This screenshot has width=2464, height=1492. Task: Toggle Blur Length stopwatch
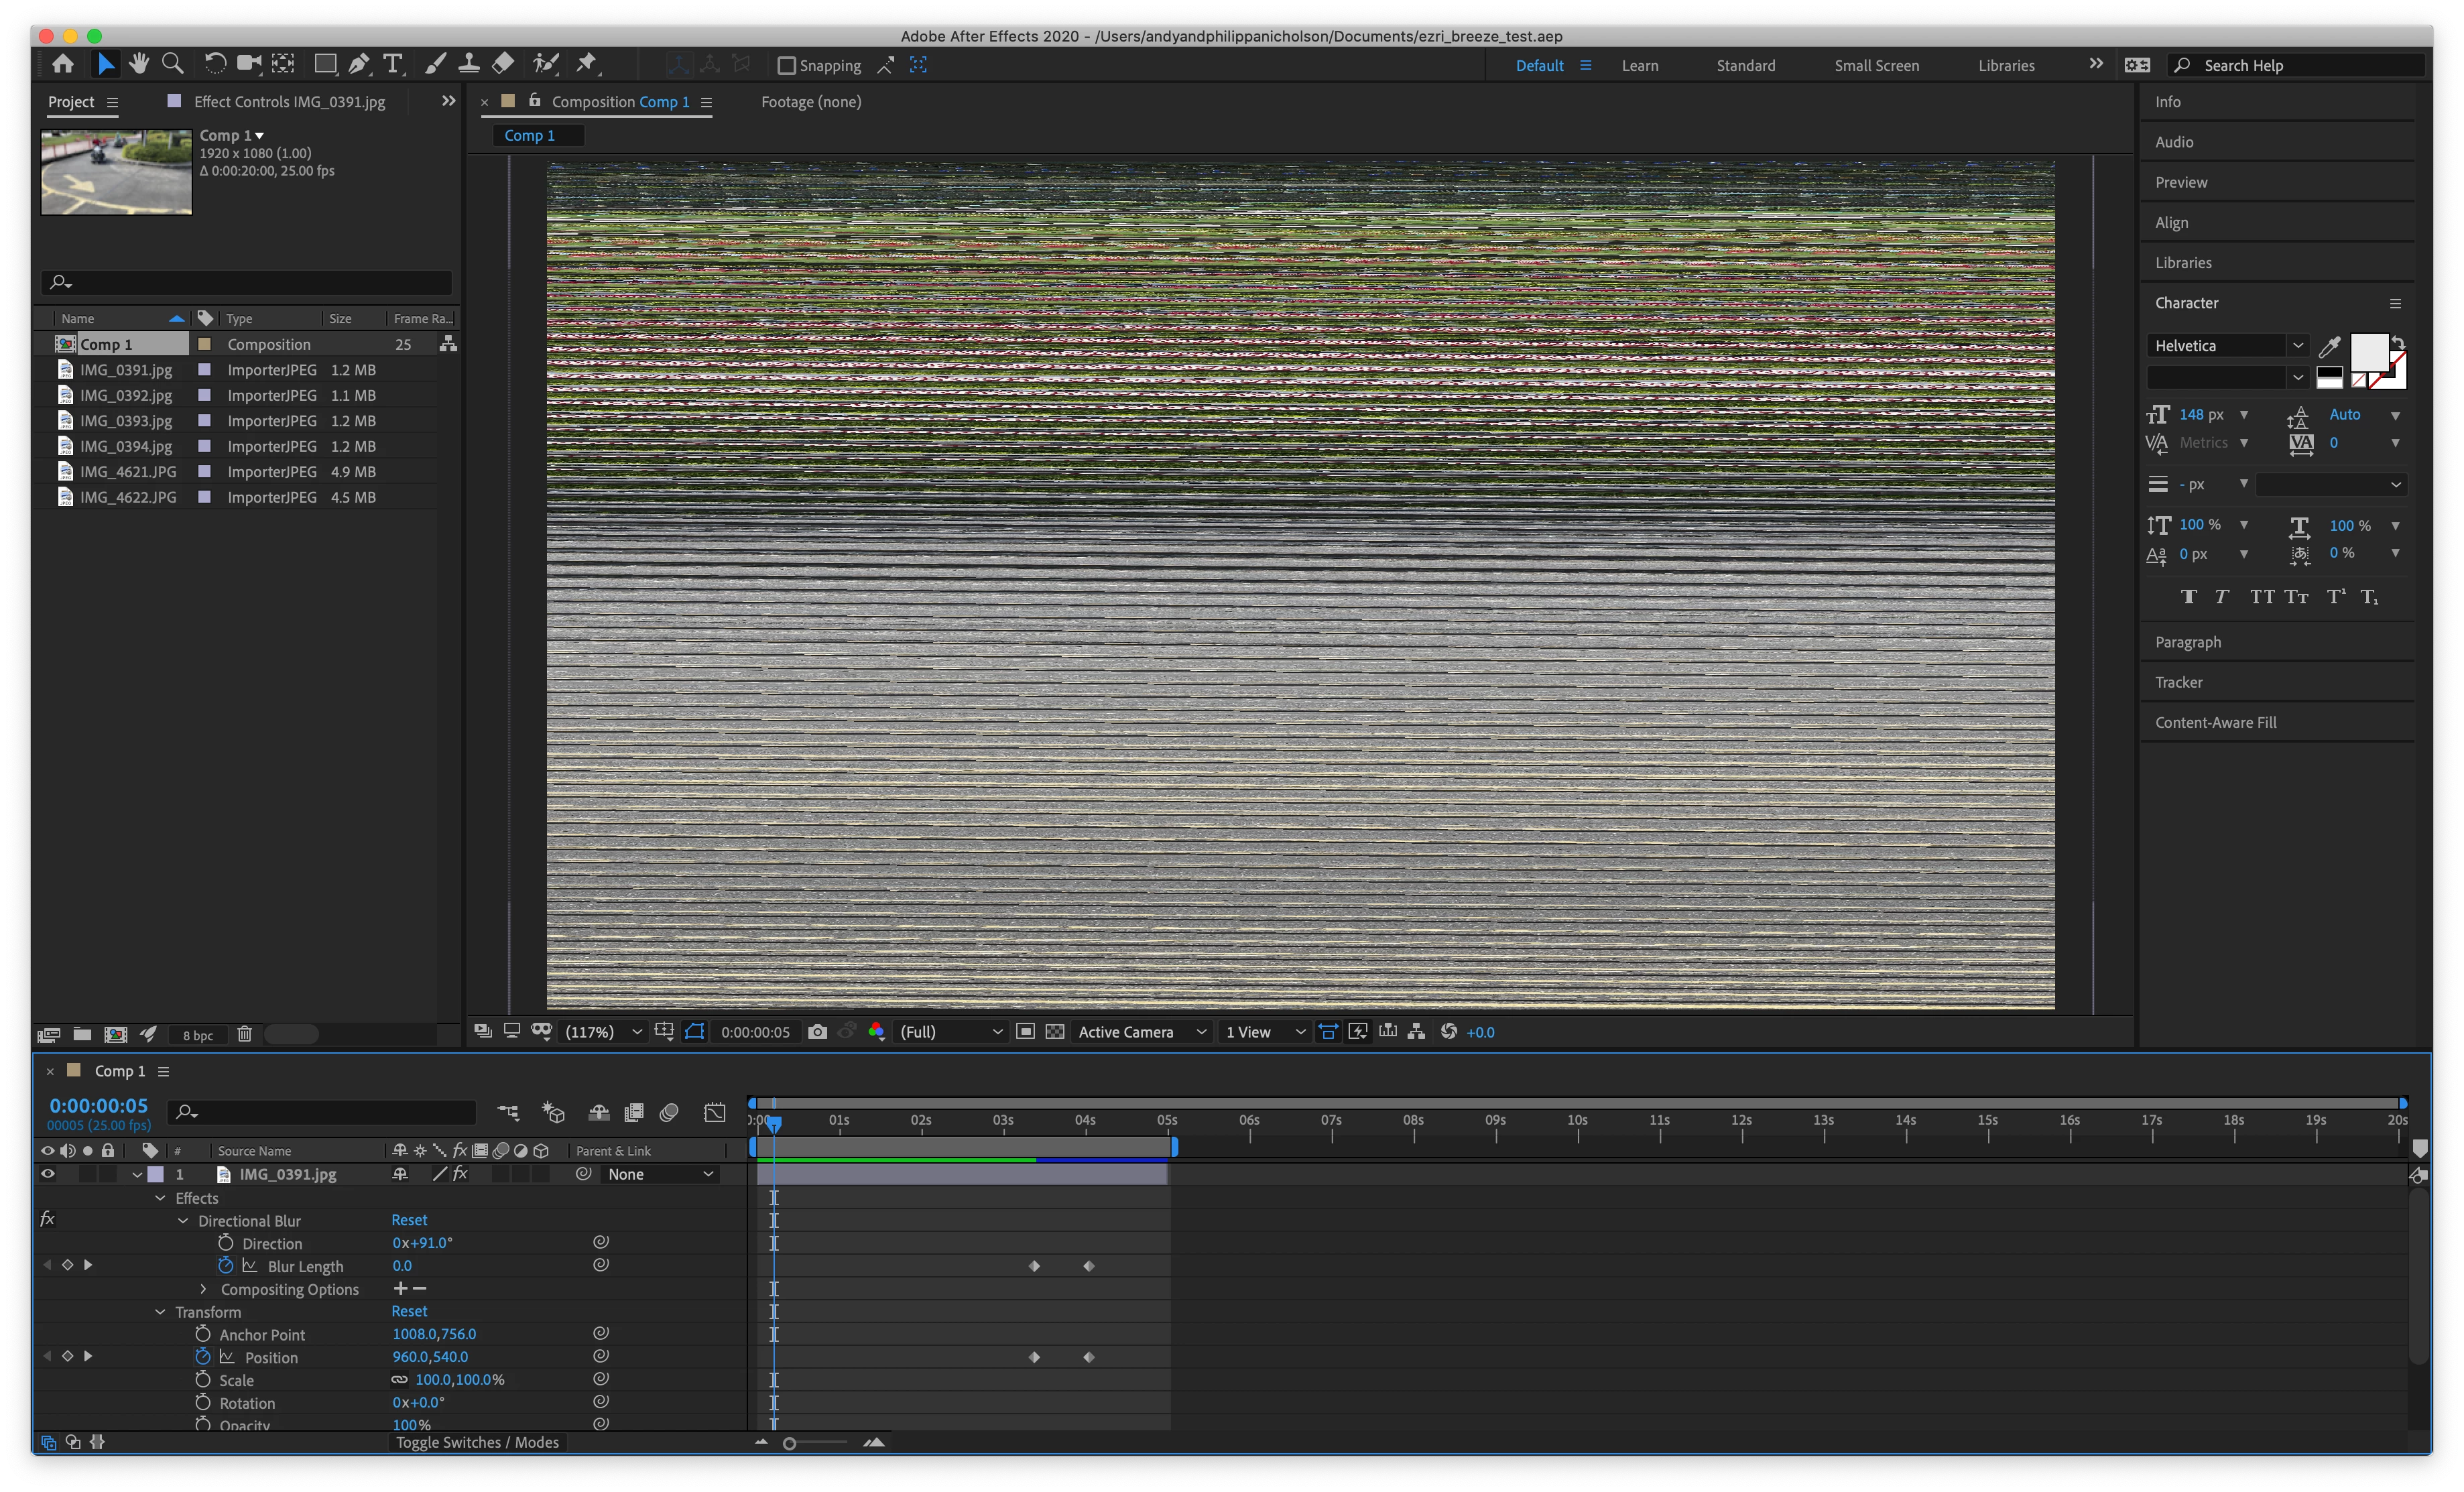[226, 1266]
